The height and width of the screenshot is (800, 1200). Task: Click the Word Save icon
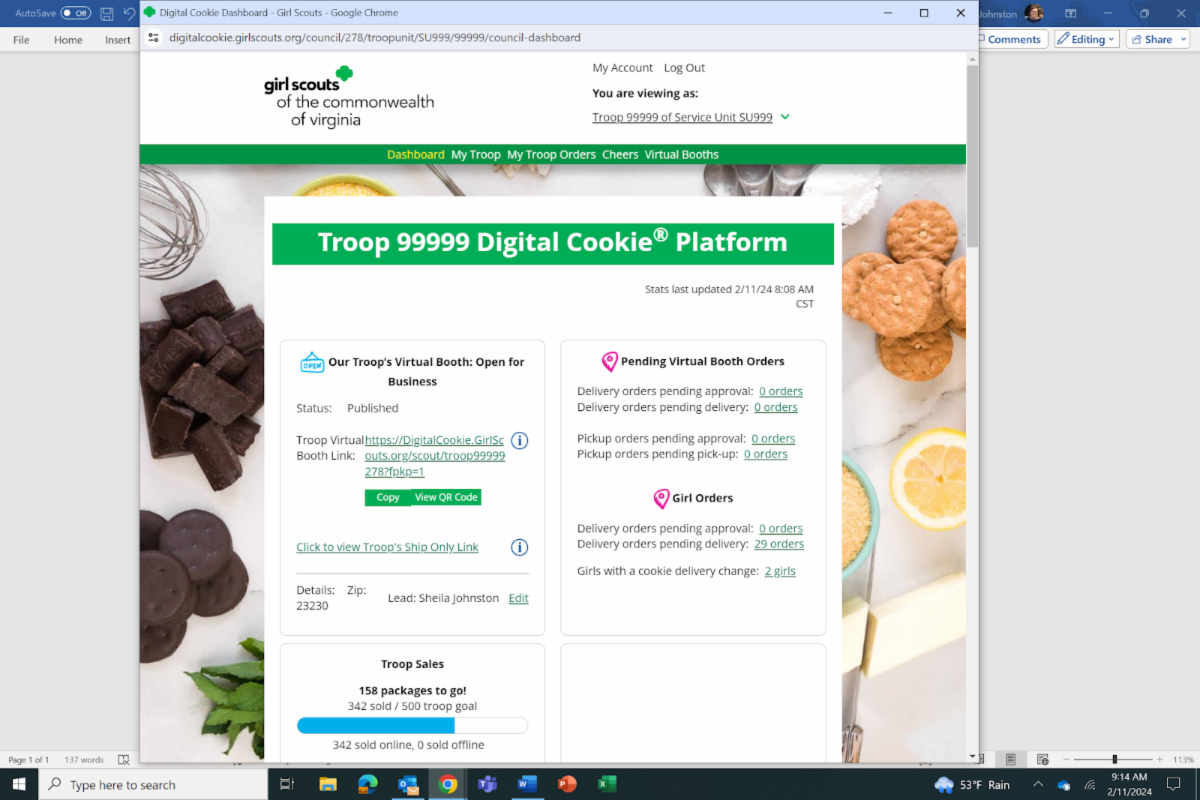(x=106, y=14)
